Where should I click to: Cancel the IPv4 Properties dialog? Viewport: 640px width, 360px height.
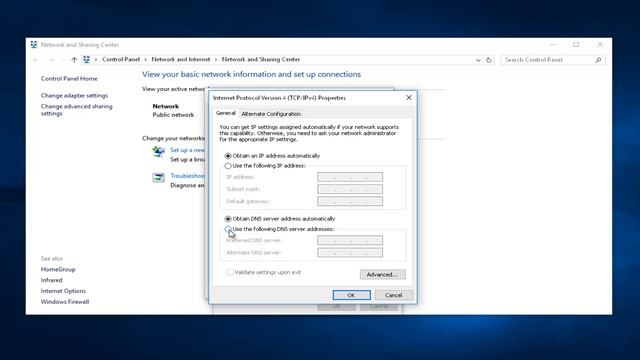tap(393, 295)
